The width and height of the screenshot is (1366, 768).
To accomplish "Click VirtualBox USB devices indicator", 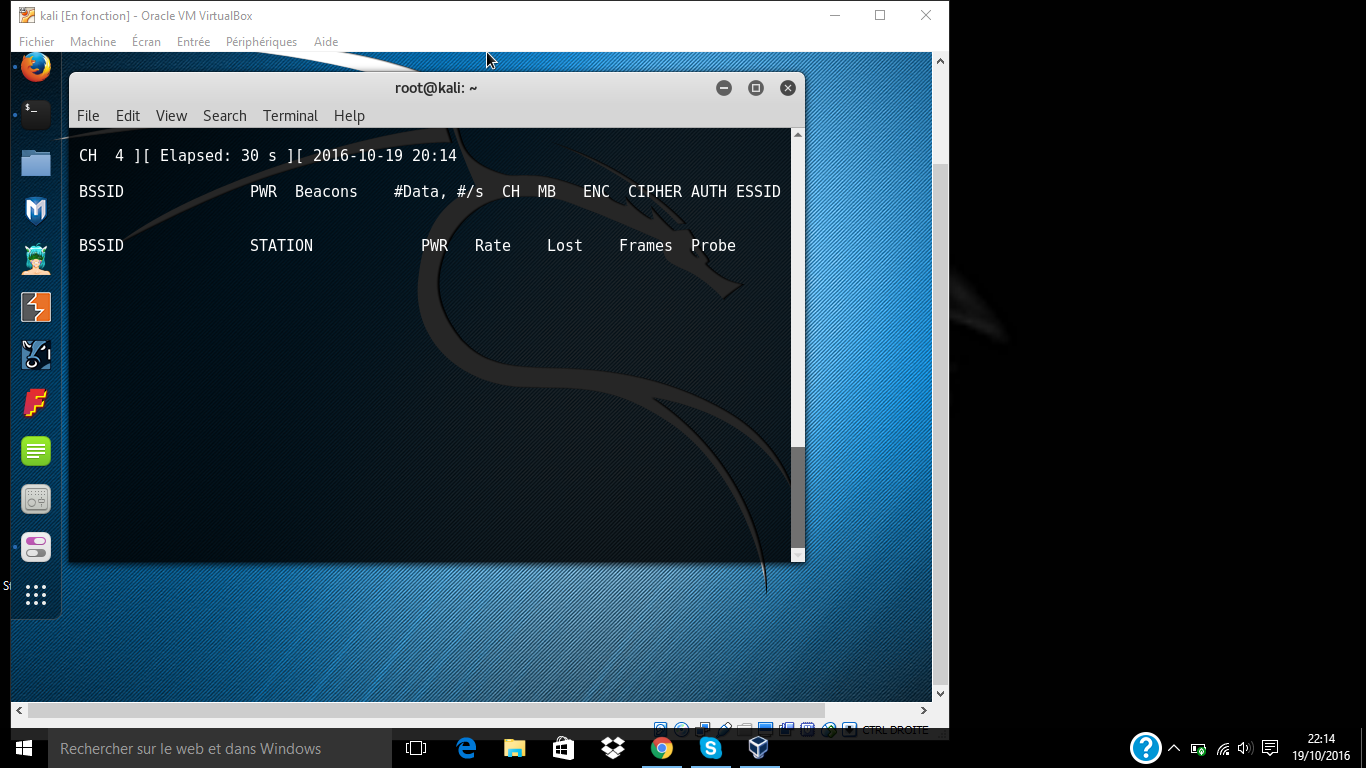I will coord(725,730).
